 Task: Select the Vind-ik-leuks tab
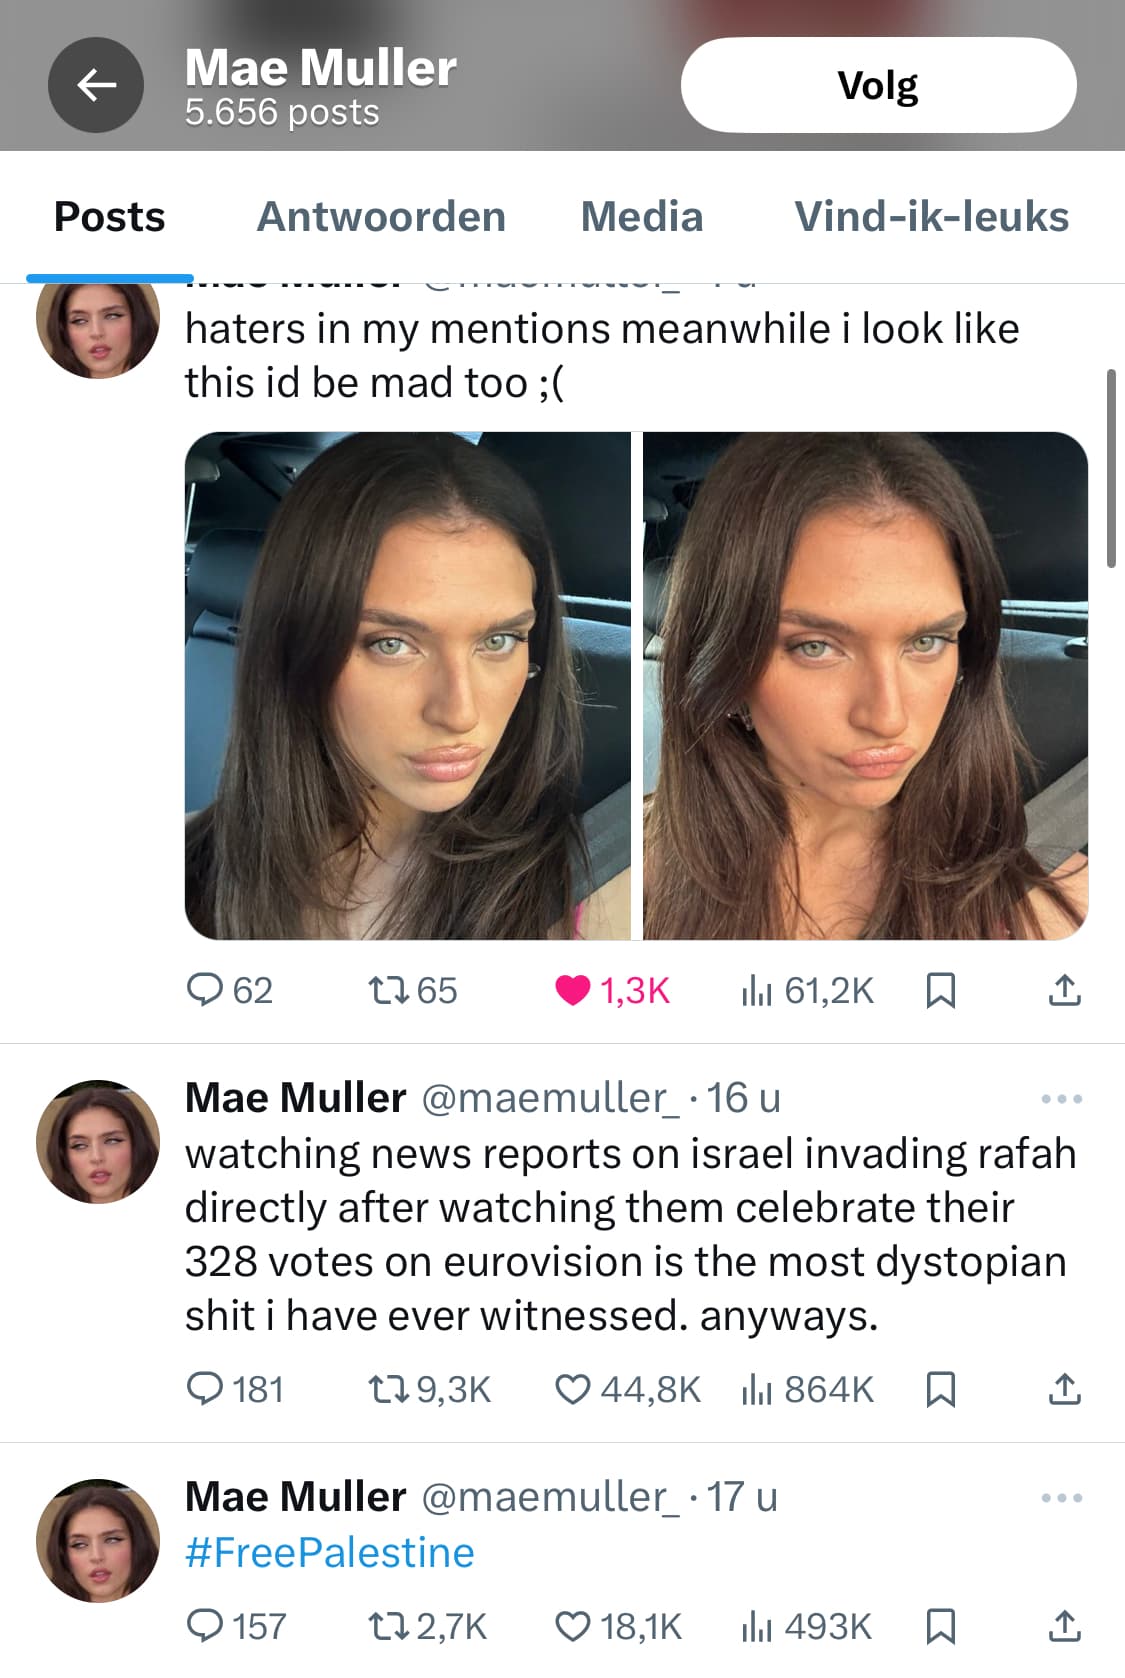[931, 217]
